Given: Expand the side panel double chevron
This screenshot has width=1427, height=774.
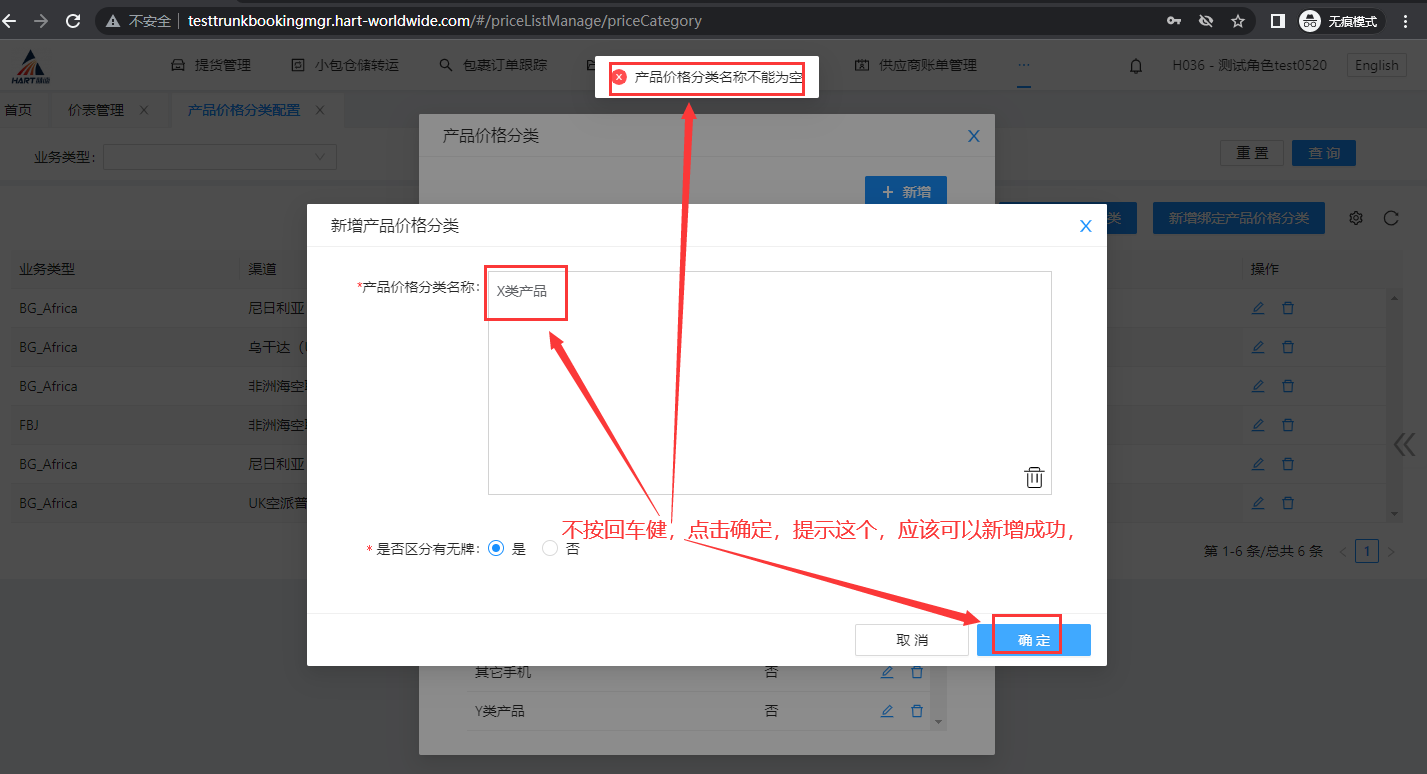Looking at the screenshot, I should 1404,445.
